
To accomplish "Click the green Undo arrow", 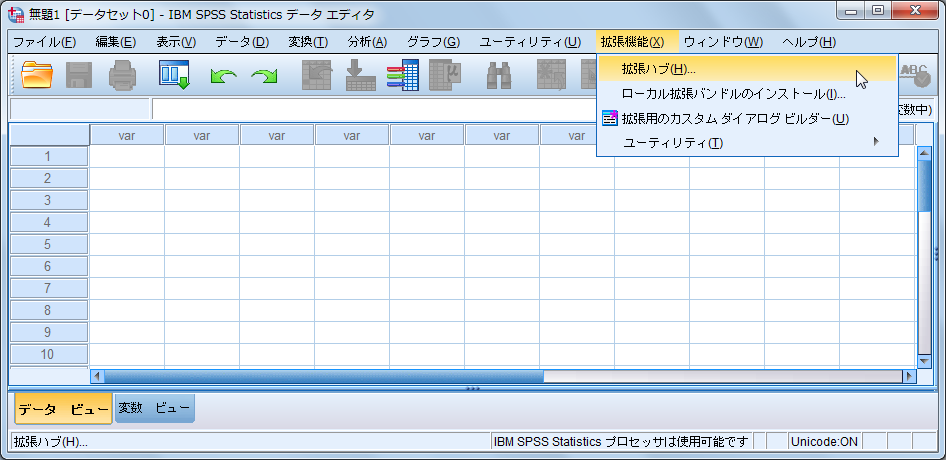I will (223, 75).
